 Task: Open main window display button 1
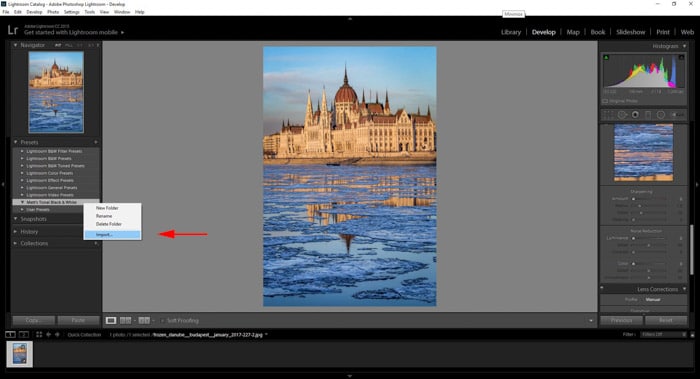(x=10, y=334)
